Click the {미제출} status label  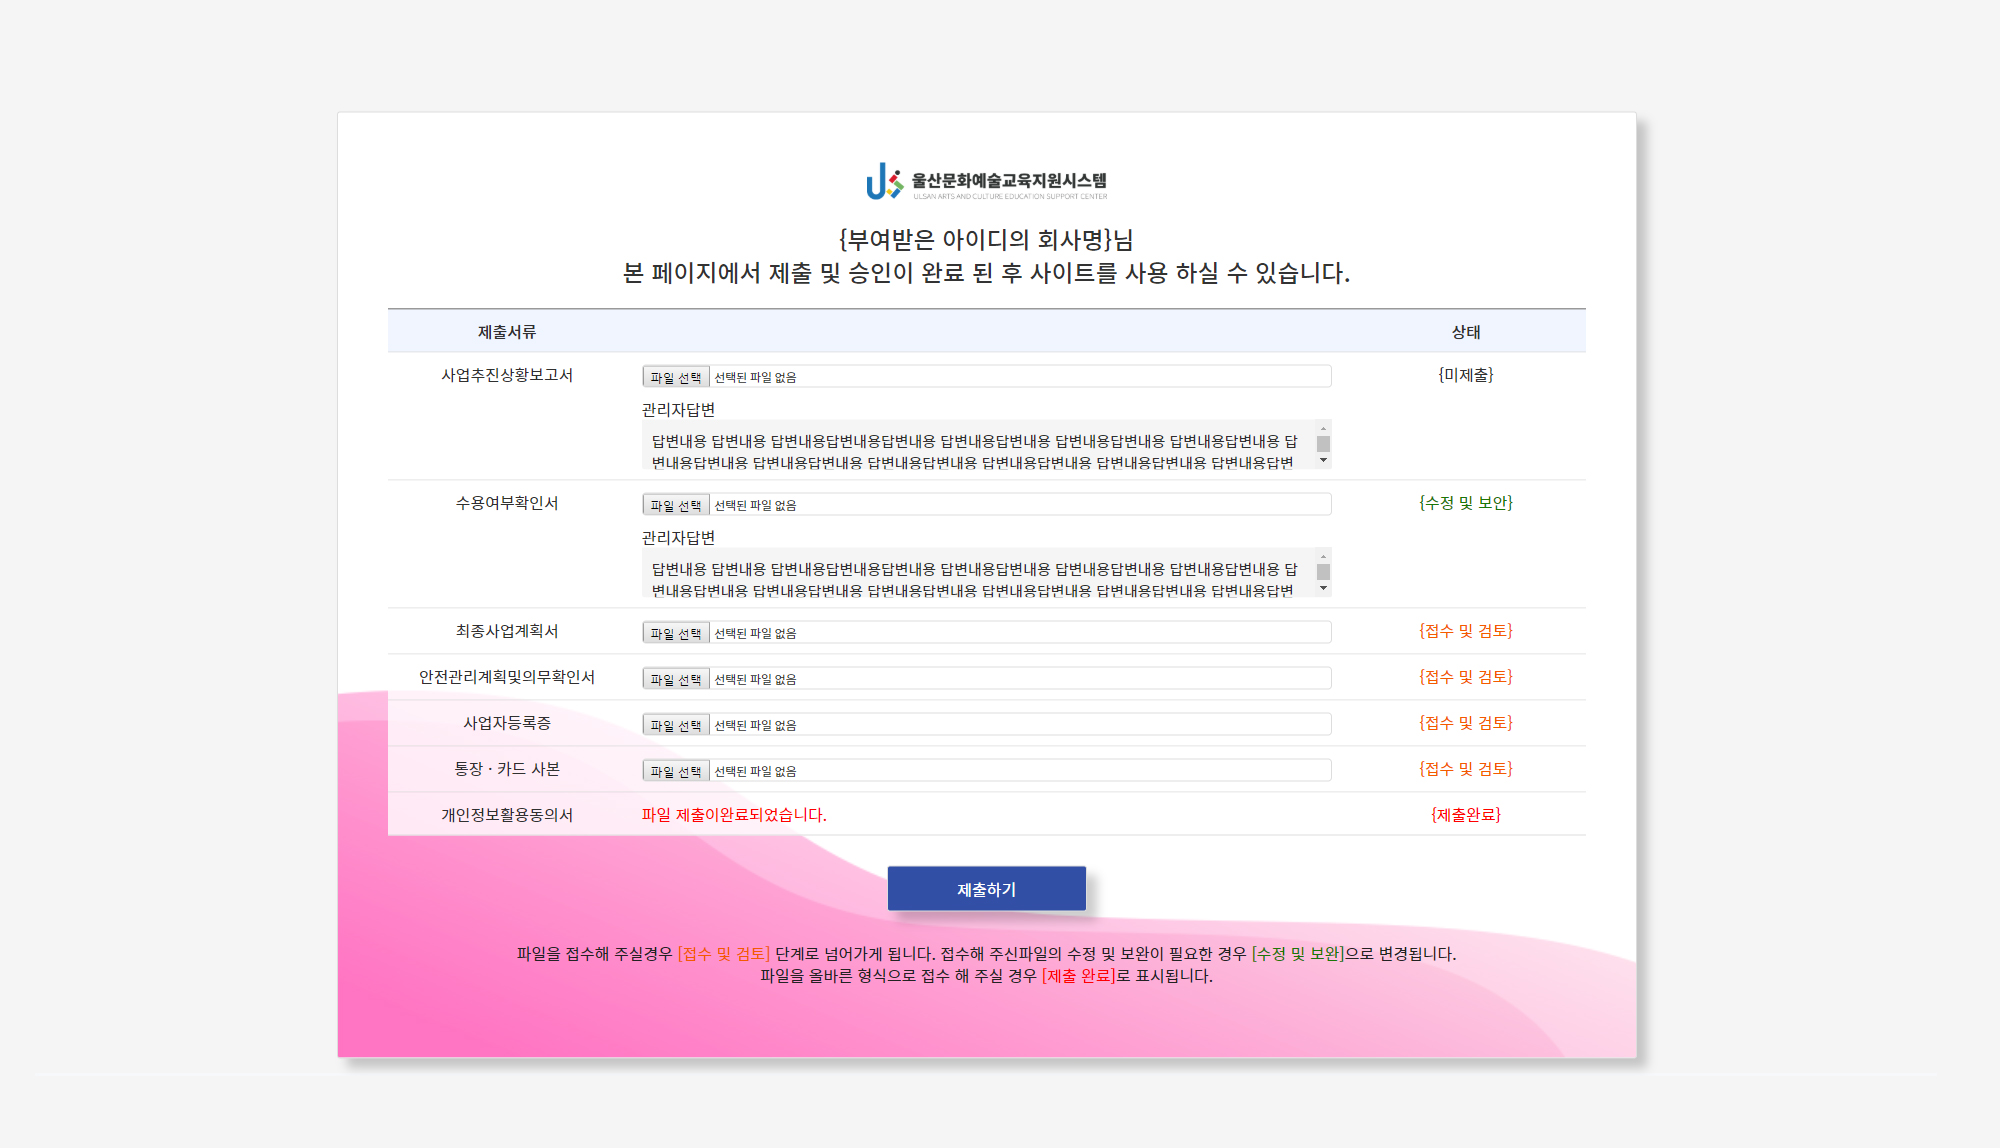tap(1464, 377)
